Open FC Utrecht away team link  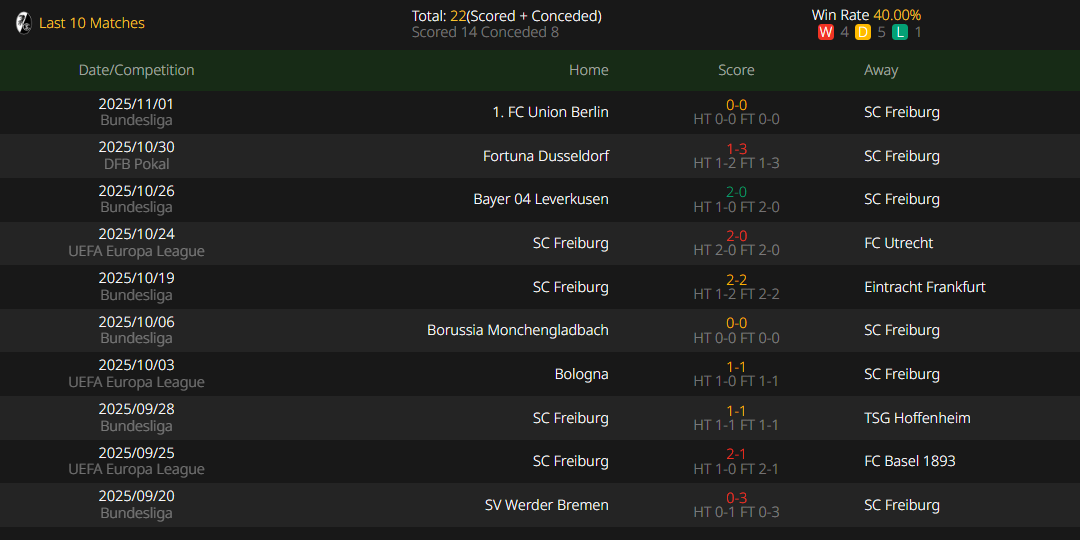point(901,243)
